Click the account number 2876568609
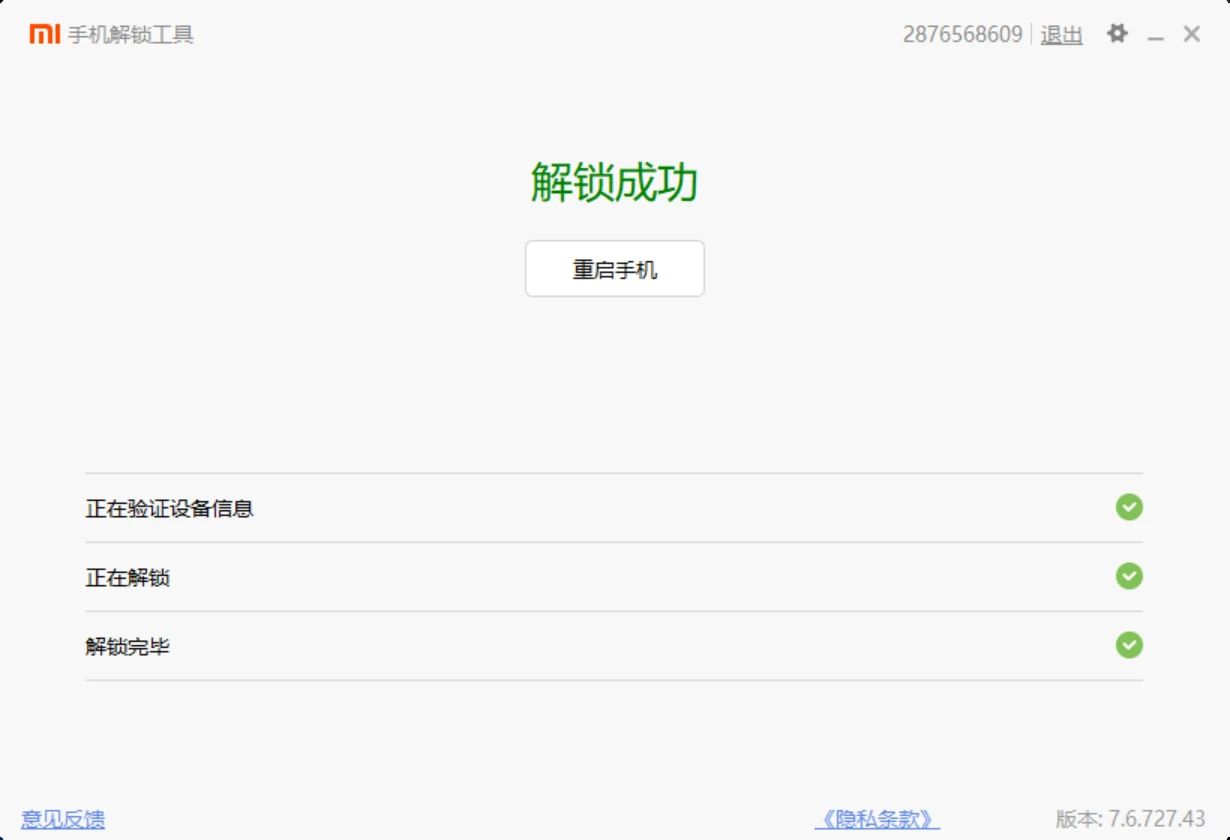Image resolution: width=1230 pixels, height=840 pixels. [x=962, y=33]
